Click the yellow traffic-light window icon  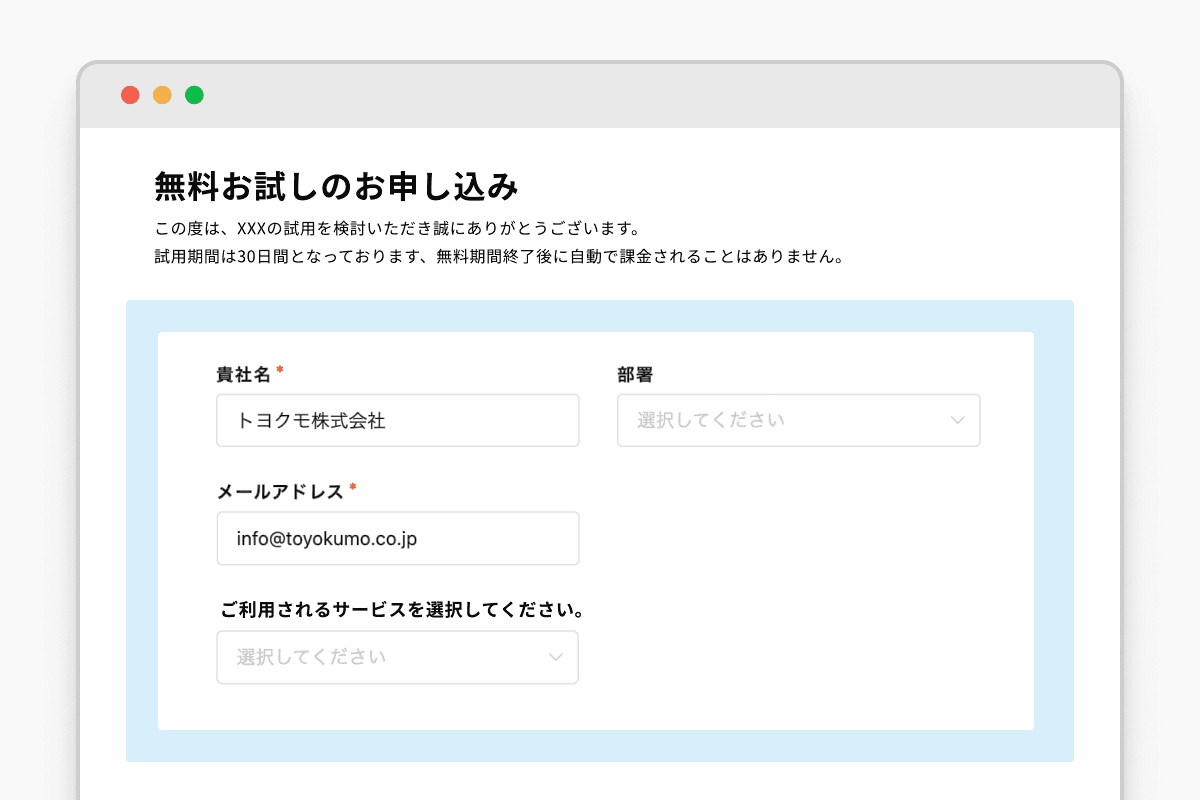163,95
